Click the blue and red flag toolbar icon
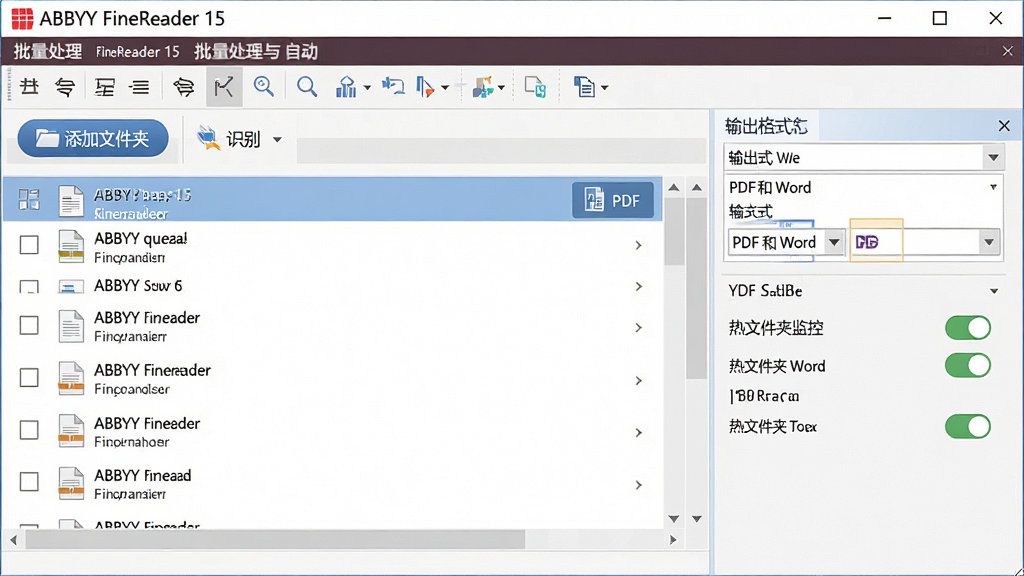The height and width of the screenshot is (576, 1024). point(425,87)
